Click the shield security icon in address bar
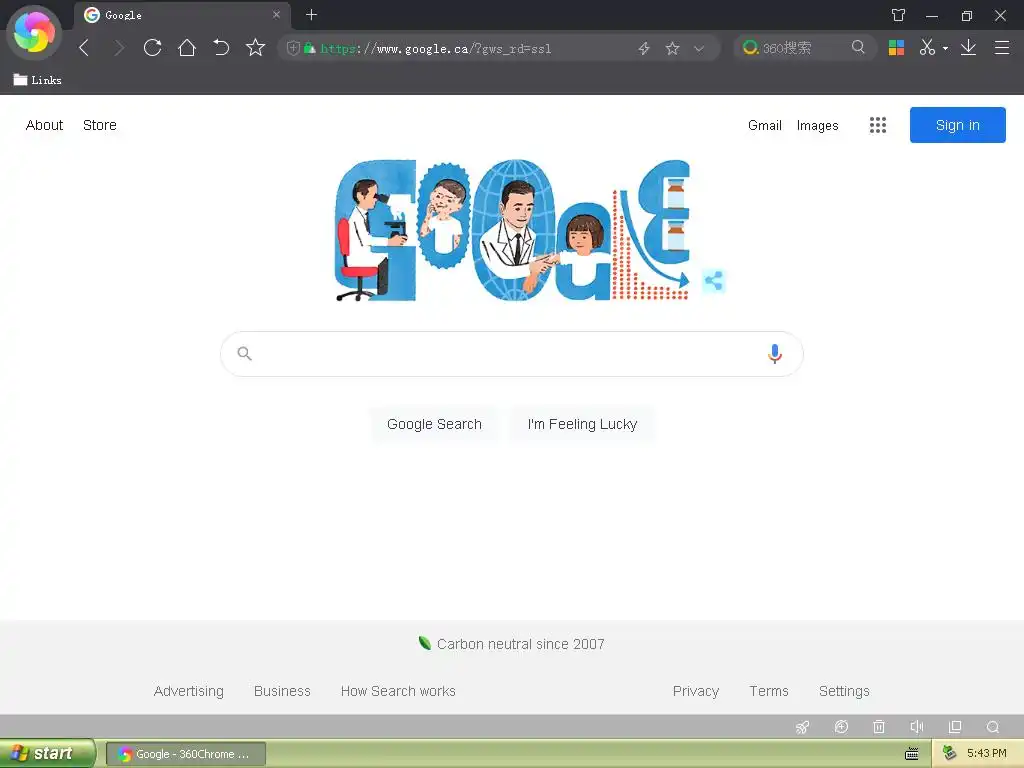1024x768 pixels. [x=293, y=48]
